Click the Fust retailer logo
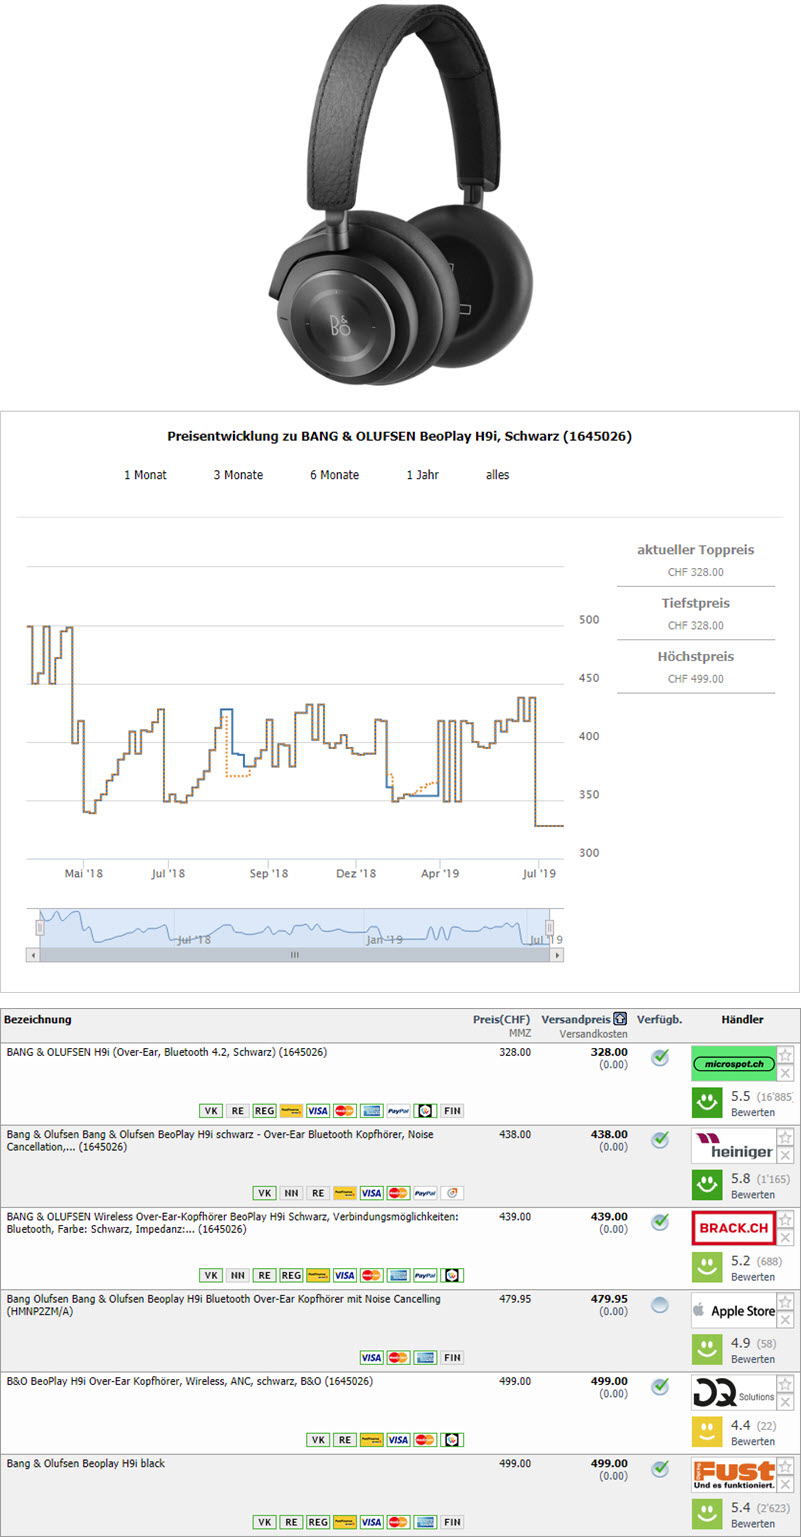 point(733,1474)
